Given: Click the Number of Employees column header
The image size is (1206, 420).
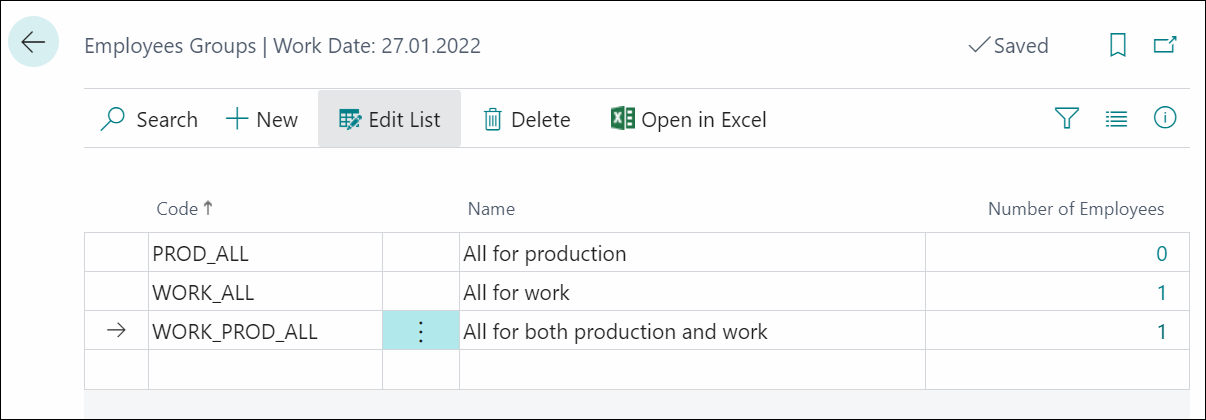Looking at the screenshot, I should point(1076,209).
